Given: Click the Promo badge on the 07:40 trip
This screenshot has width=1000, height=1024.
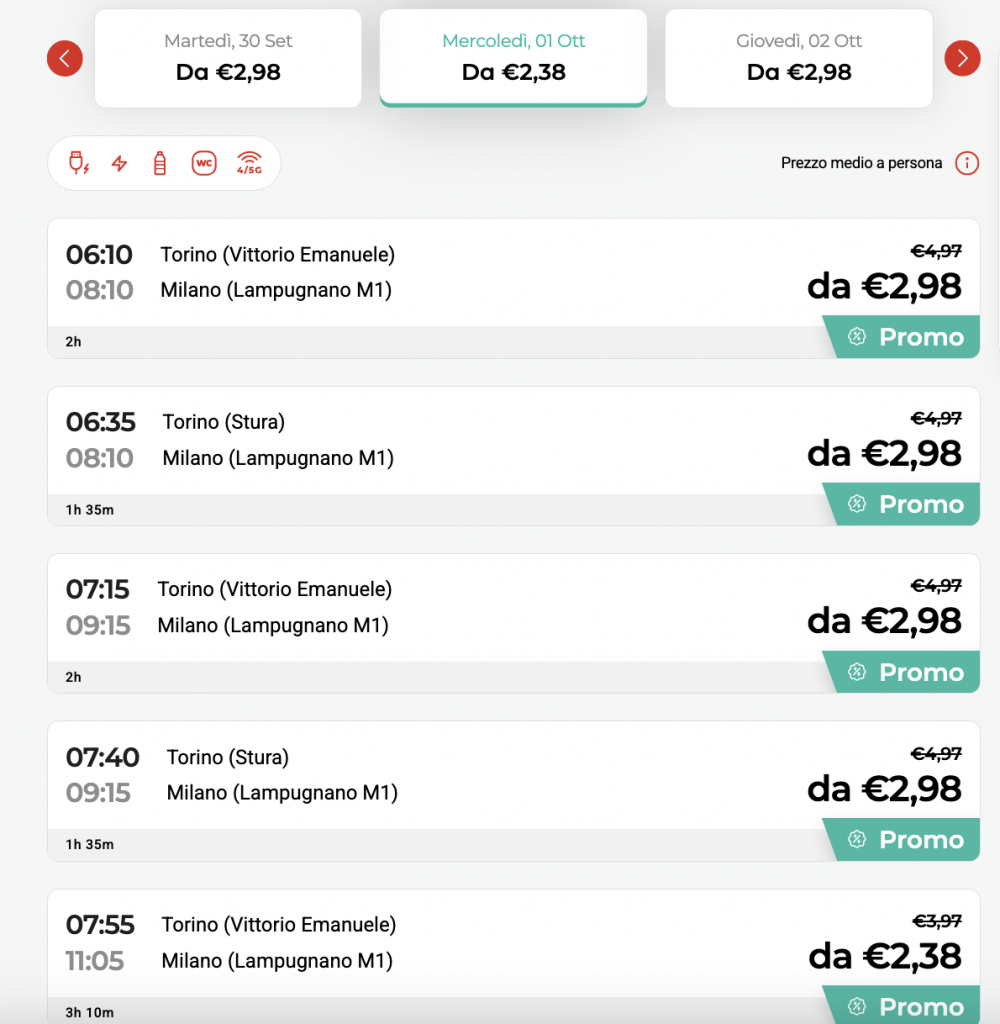Looking at the screenshot, I should (904, 839).
